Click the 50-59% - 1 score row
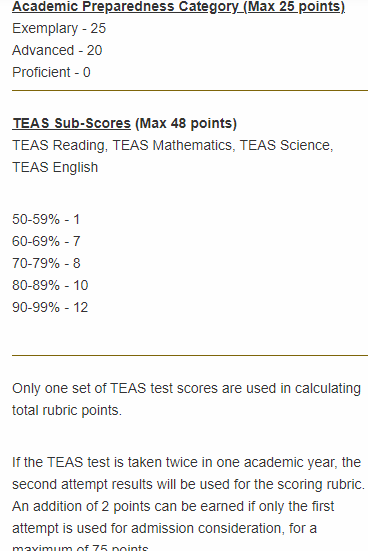This screenshot has width=368, height=551. pos(46,219)
